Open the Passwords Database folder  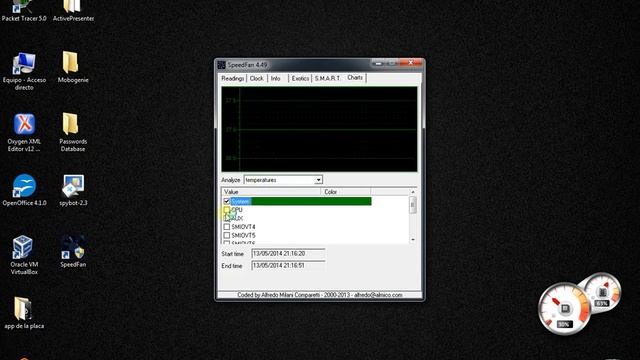coord(73,133)
